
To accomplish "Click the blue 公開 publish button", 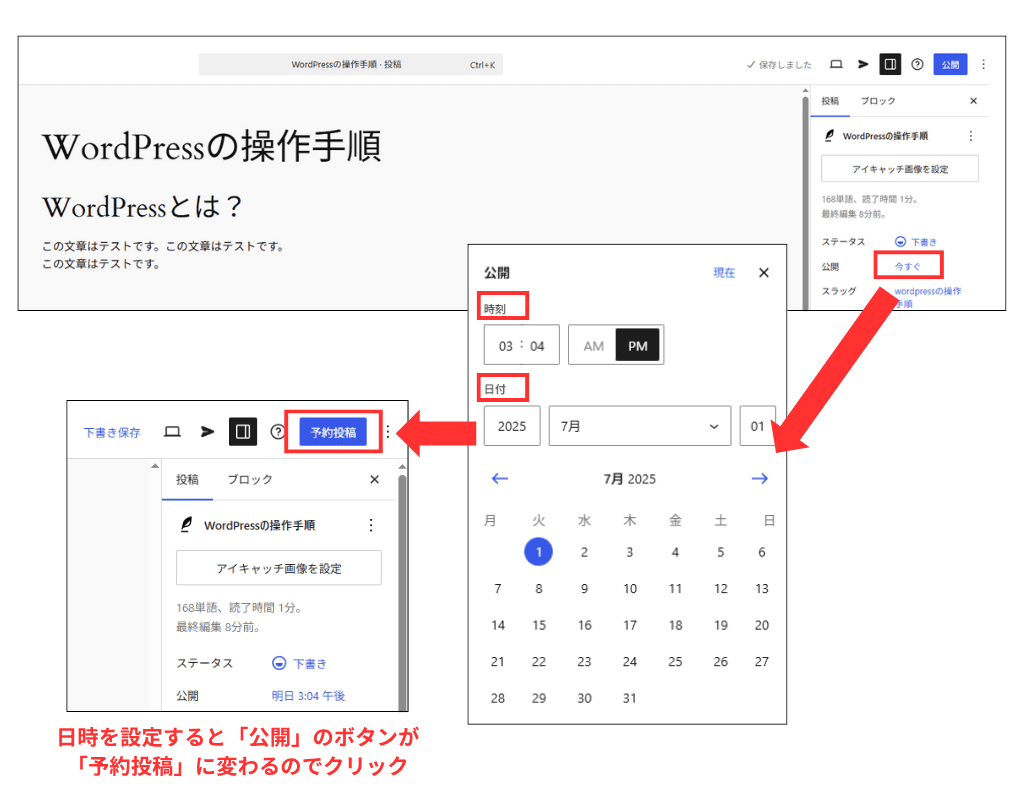I will click(949, 64).
